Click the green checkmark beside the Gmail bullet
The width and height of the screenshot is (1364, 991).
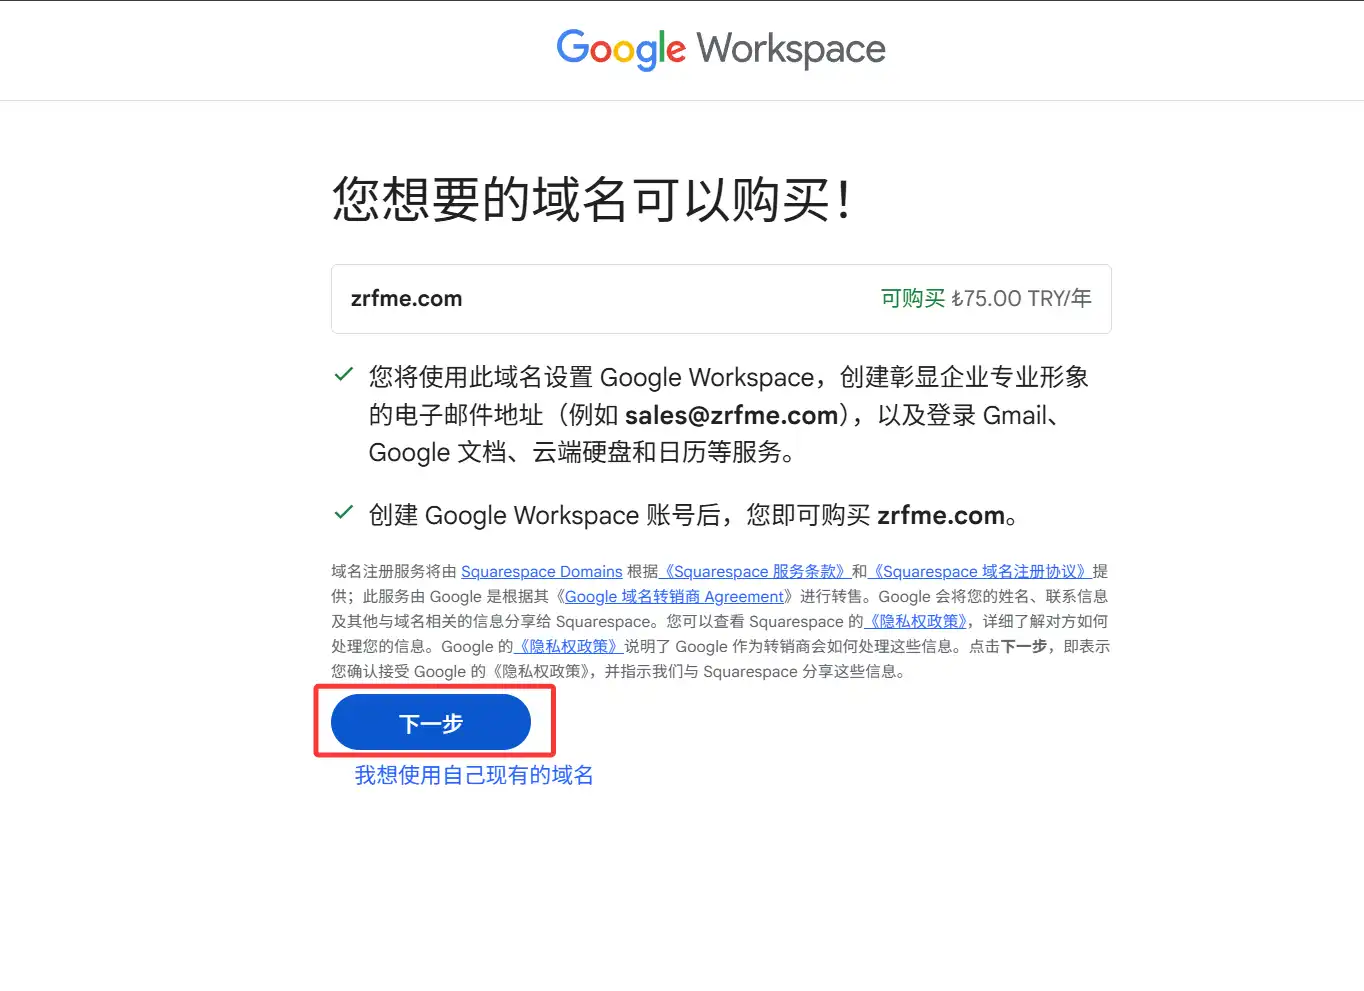pyautogui.click(x=343, y=374)
